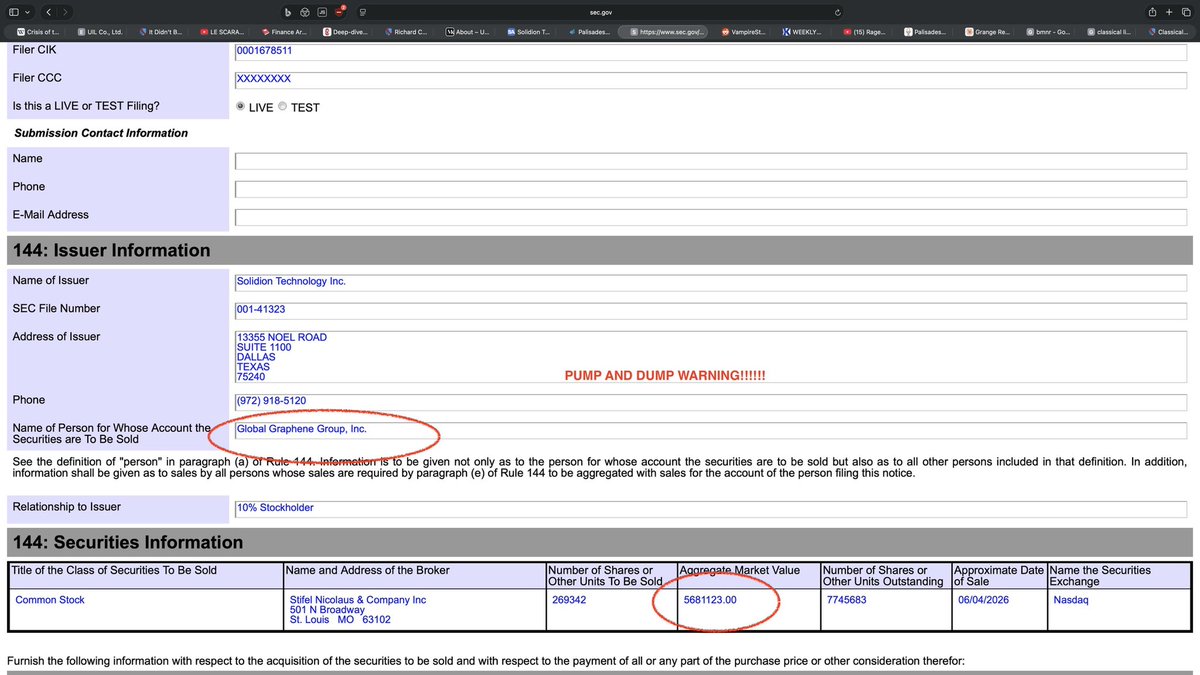Select the TEST radio button
The height and width of the screenshot is (675, 1200).
[x=283, y=106]
